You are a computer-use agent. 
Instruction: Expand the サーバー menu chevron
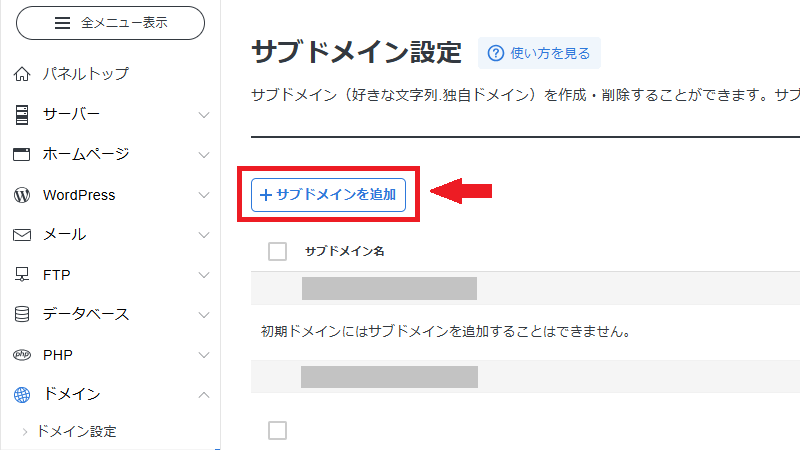coord(204,115)
